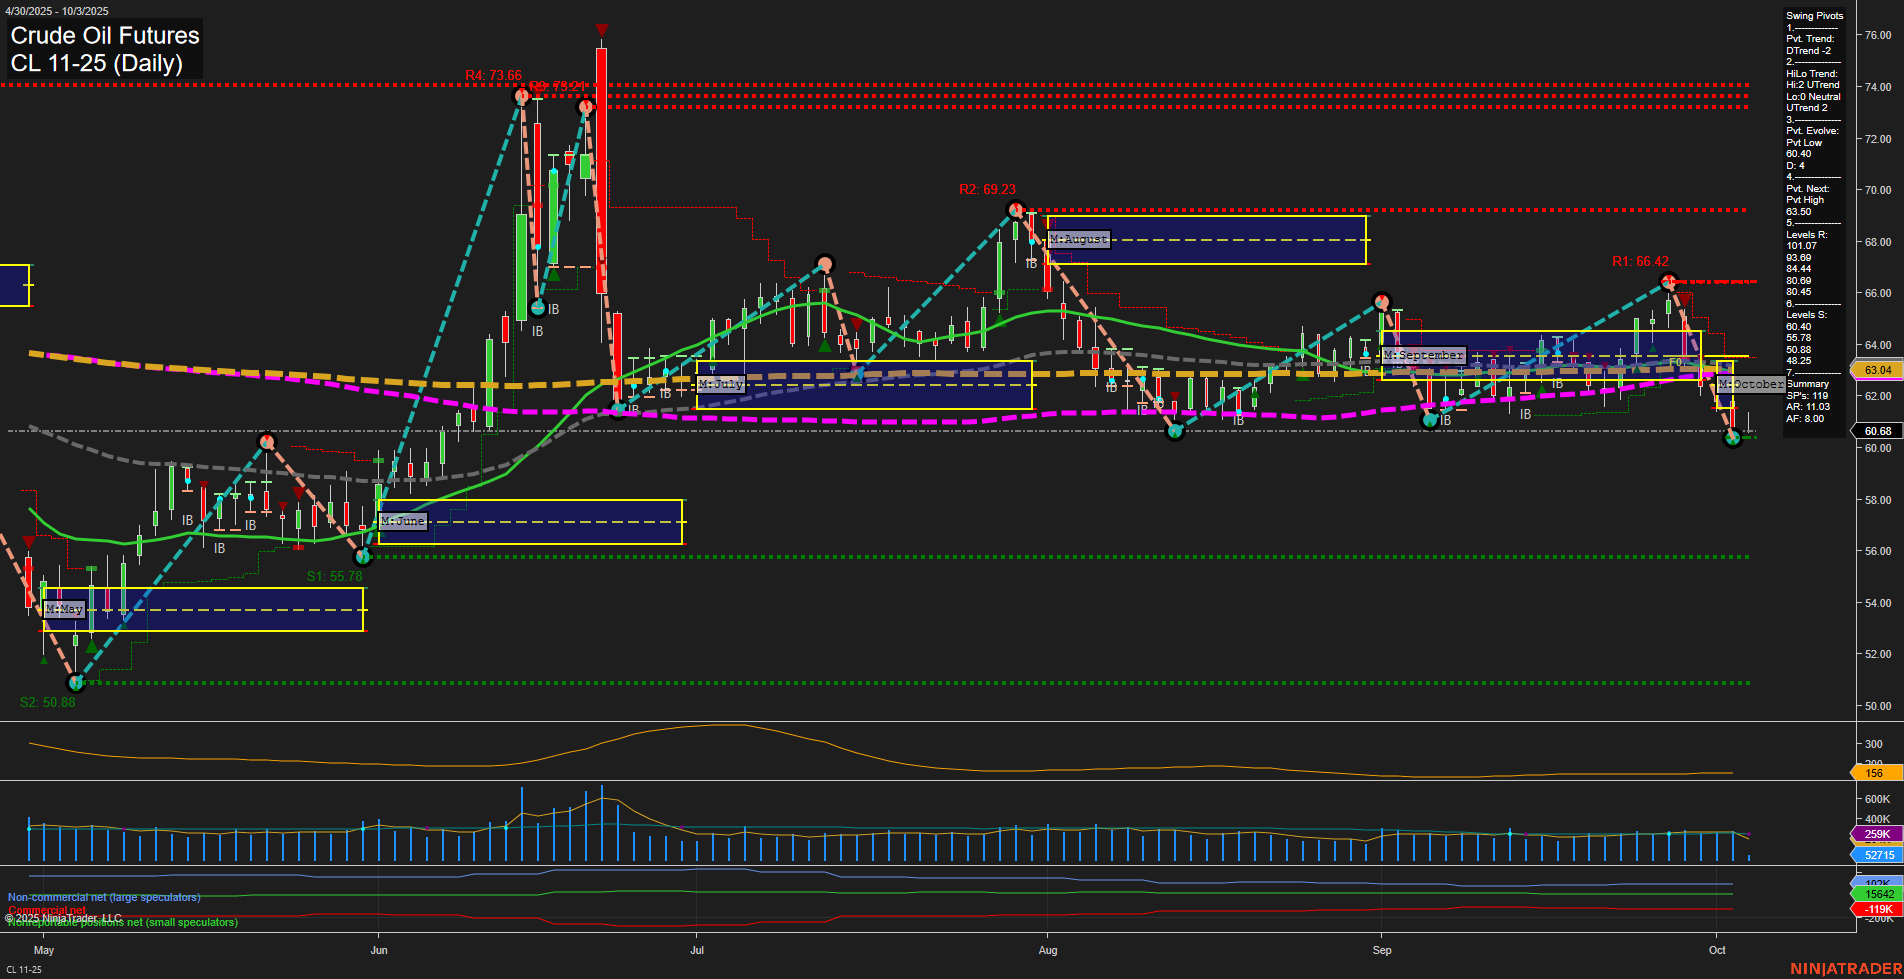Select the salmon pivot circle near the August high
Screen dimensions: 1904x979
[x=825, y=263]
